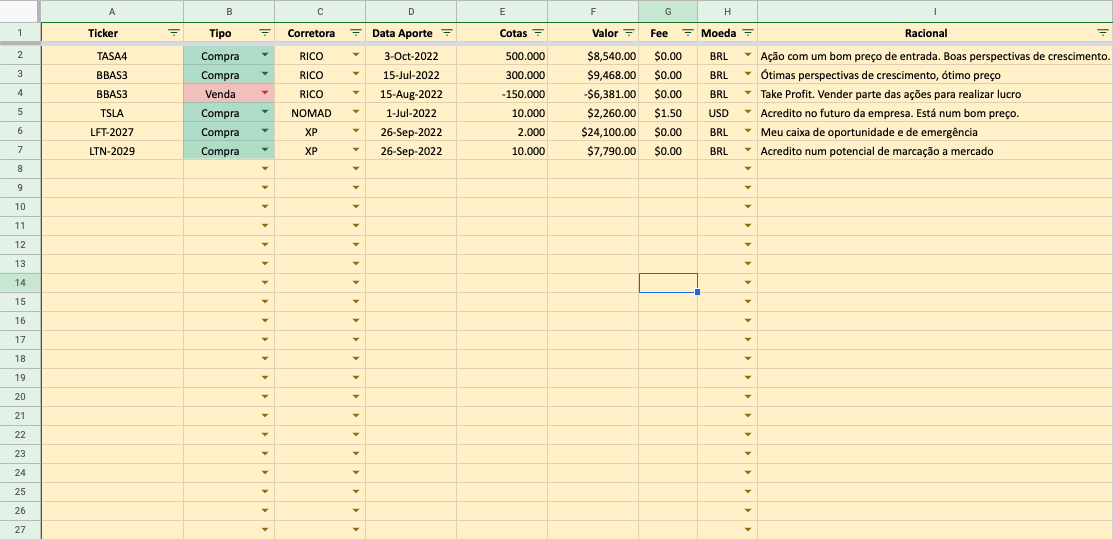Select the Valor cell $24,100.00

593,131
